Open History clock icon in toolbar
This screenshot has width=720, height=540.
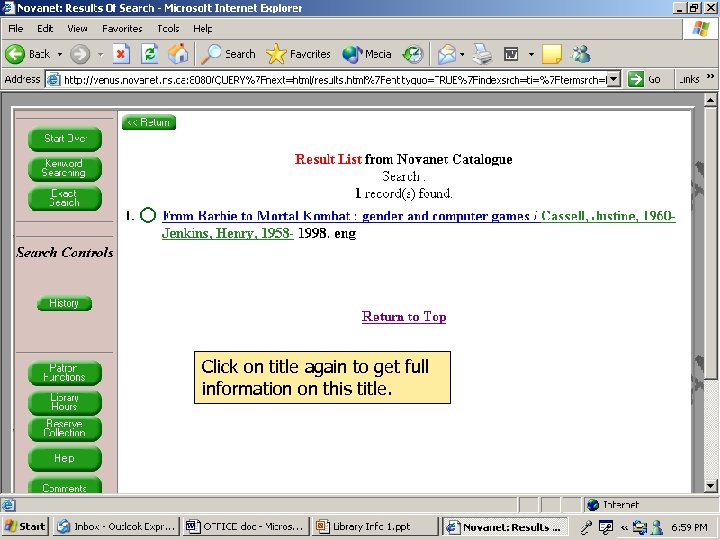412,54
